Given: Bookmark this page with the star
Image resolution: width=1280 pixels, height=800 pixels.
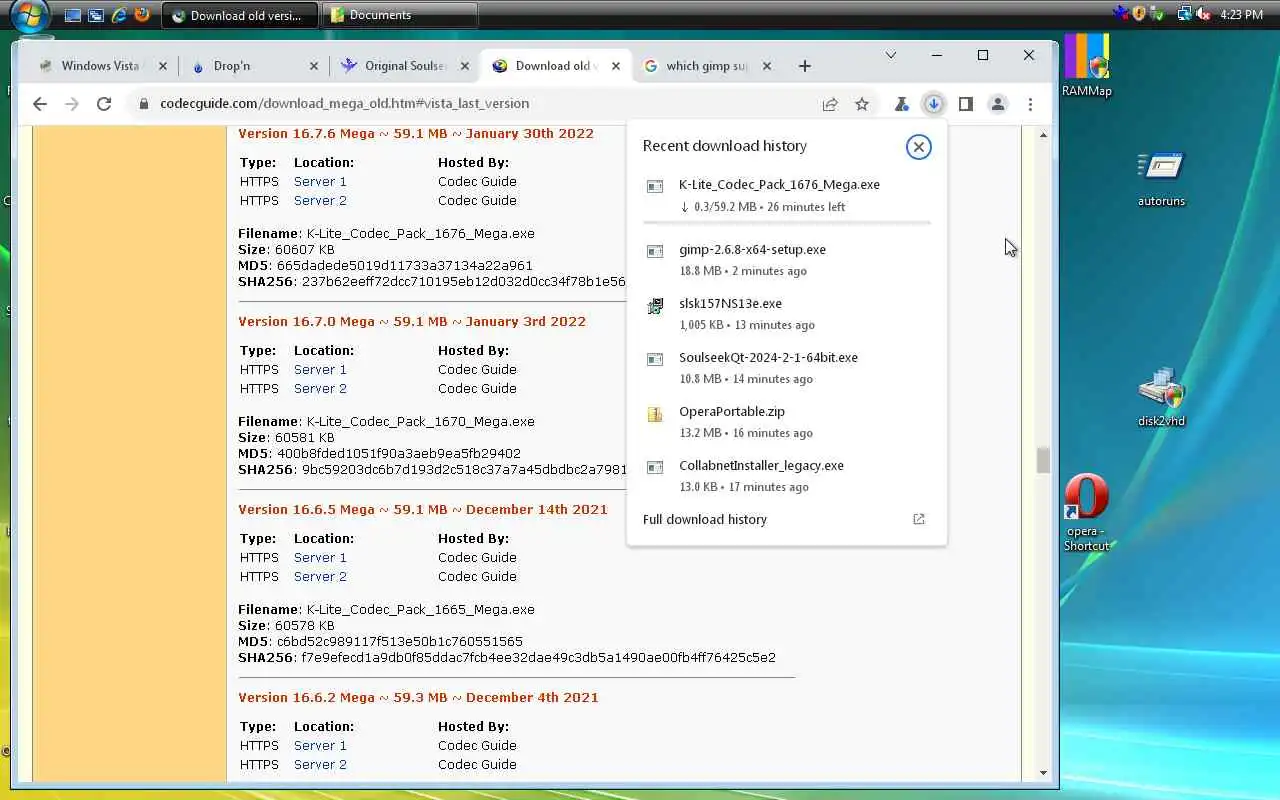Looking at the screenshot, I should pos(861,104).
